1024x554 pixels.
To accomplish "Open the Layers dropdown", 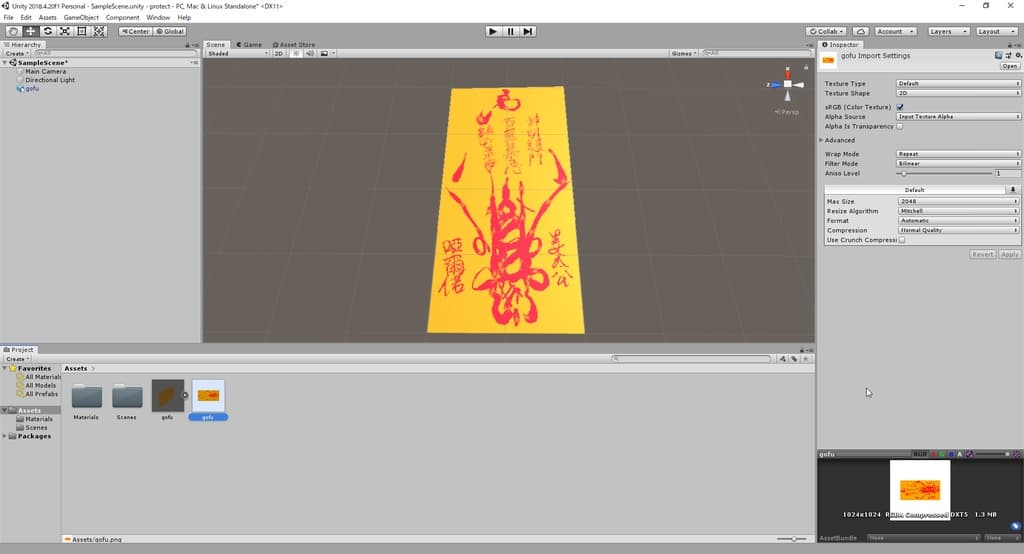I will point(948,31).
